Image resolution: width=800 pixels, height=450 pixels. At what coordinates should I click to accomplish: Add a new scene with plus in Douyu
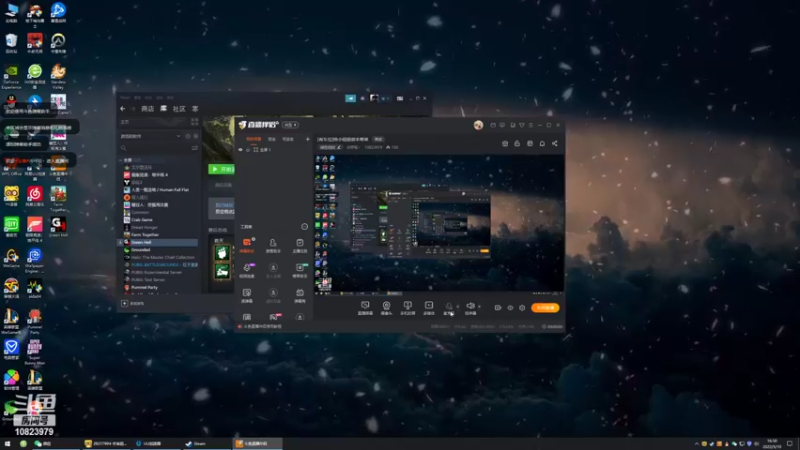point(307,139)
